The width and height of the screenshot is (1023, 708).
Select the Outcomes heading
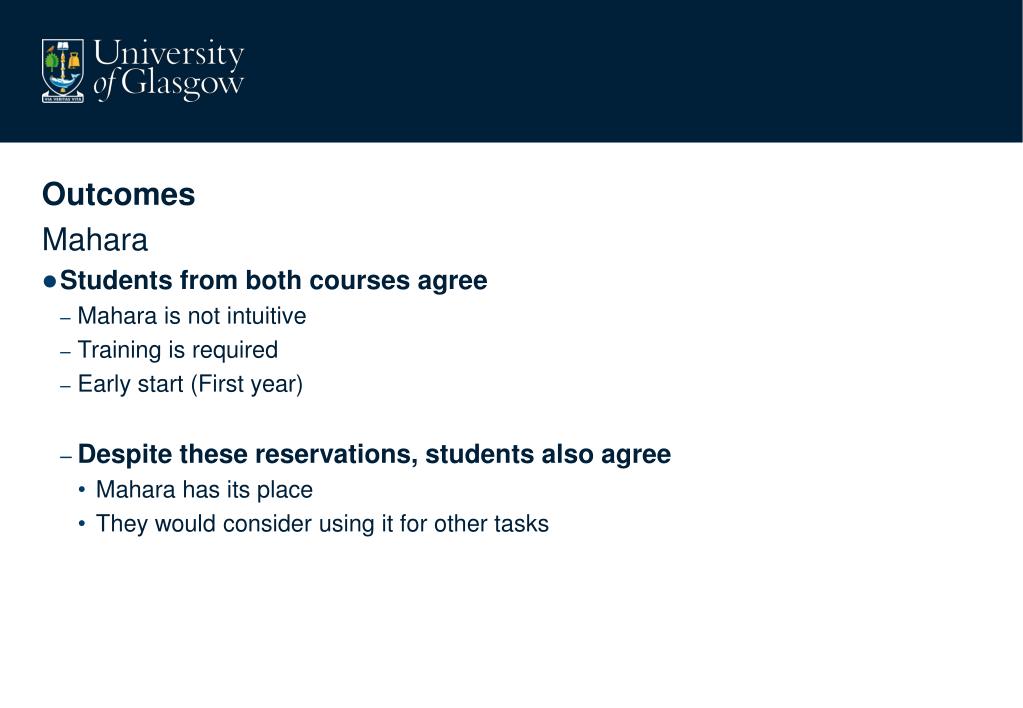(119, 194)
